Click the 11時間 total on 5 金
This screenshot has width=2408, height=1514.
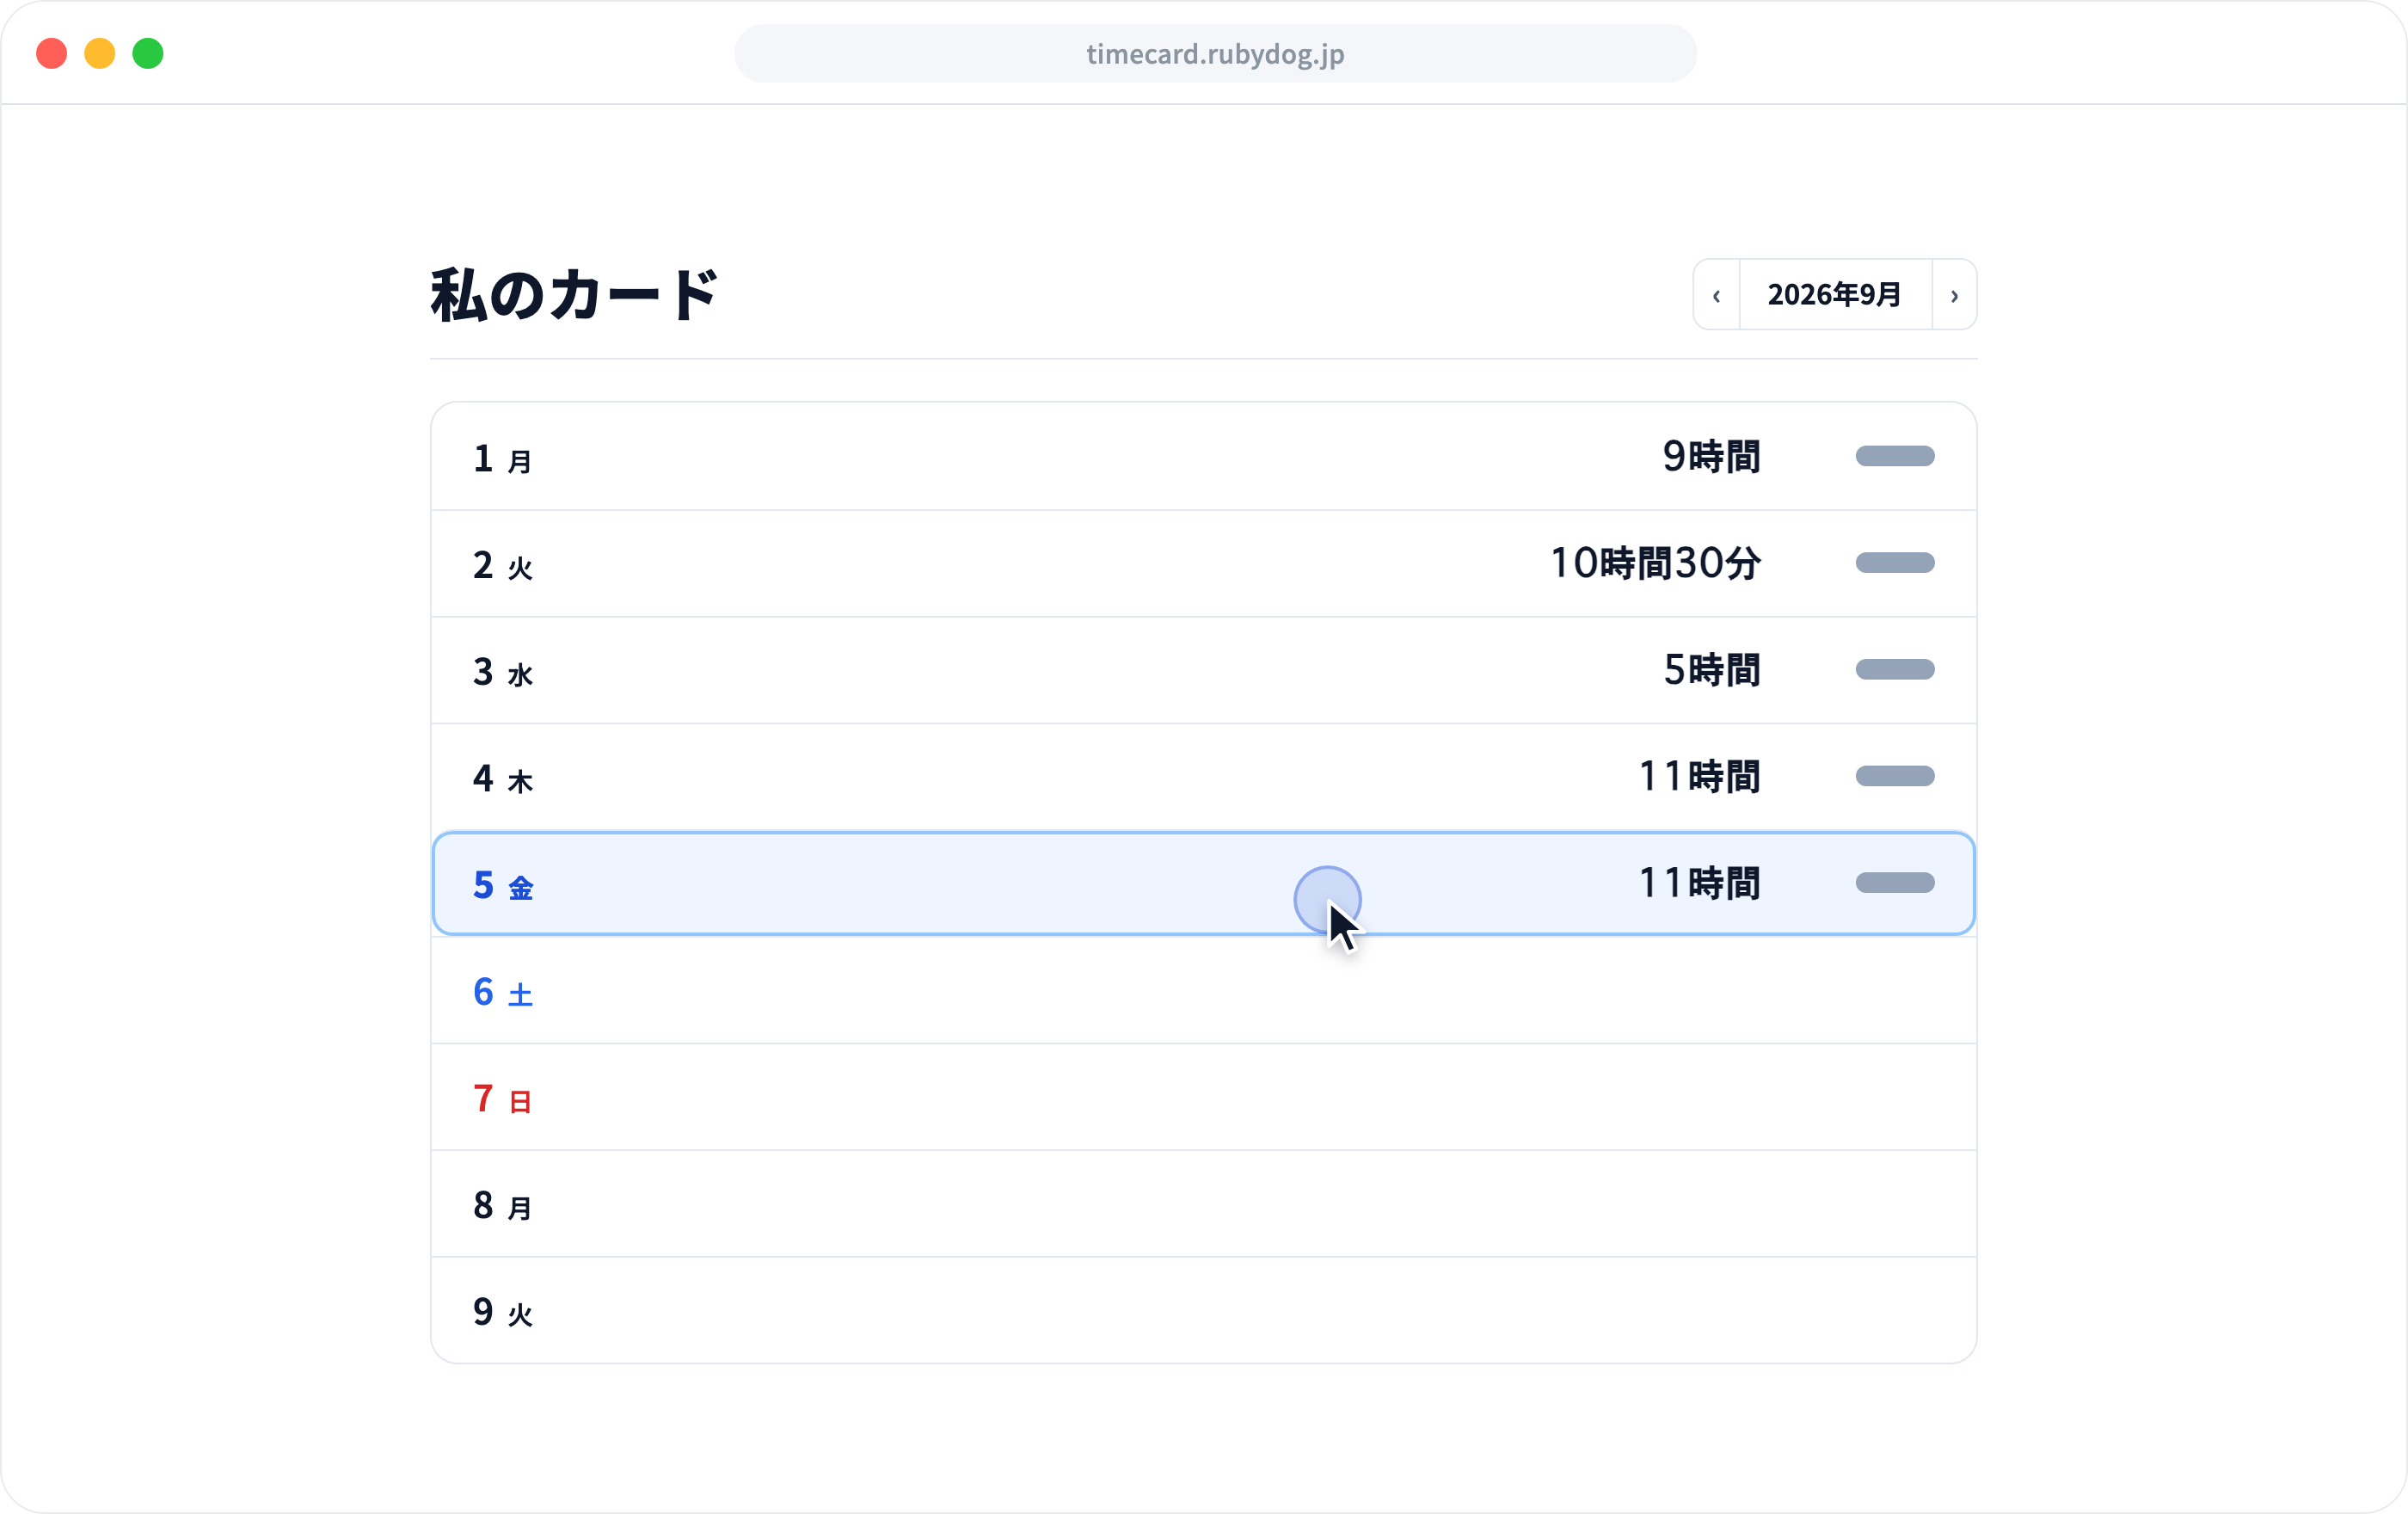point(1700,884)
